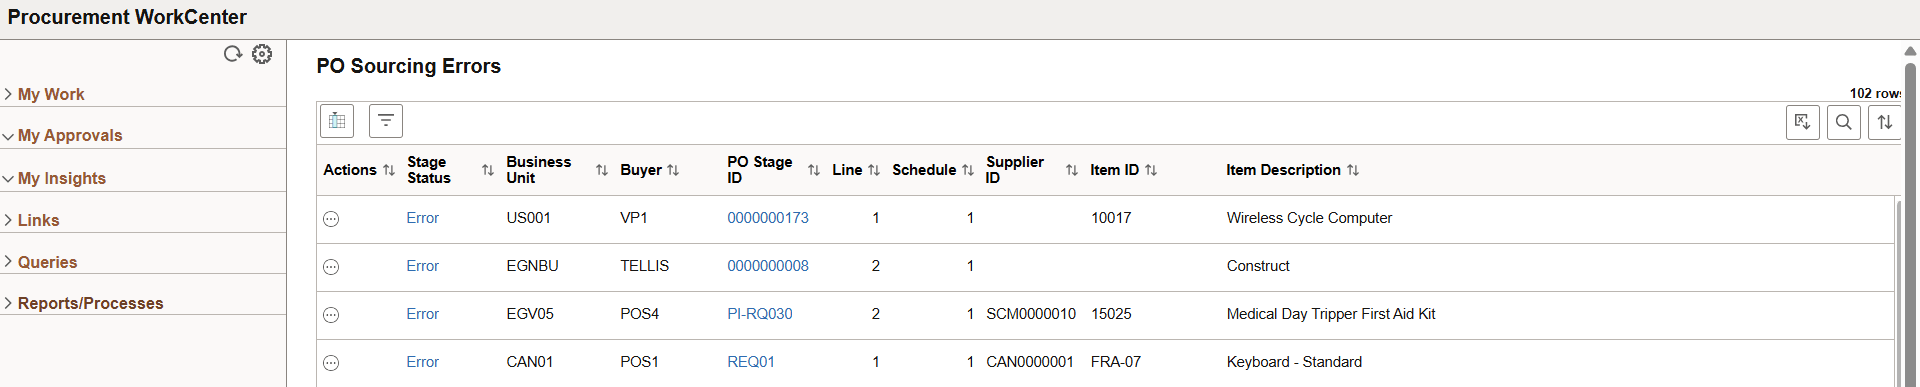Open the grid search icon
1920x387 pixels.
point(1844,122)
